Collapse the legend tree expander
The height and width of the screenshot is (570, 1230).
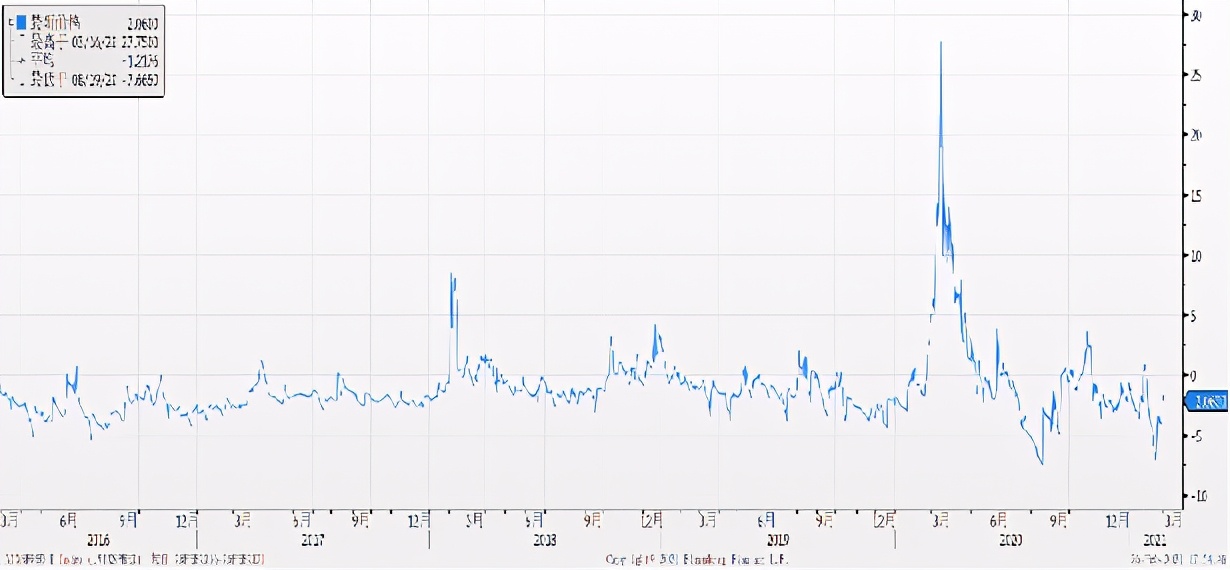click(10, 21)
